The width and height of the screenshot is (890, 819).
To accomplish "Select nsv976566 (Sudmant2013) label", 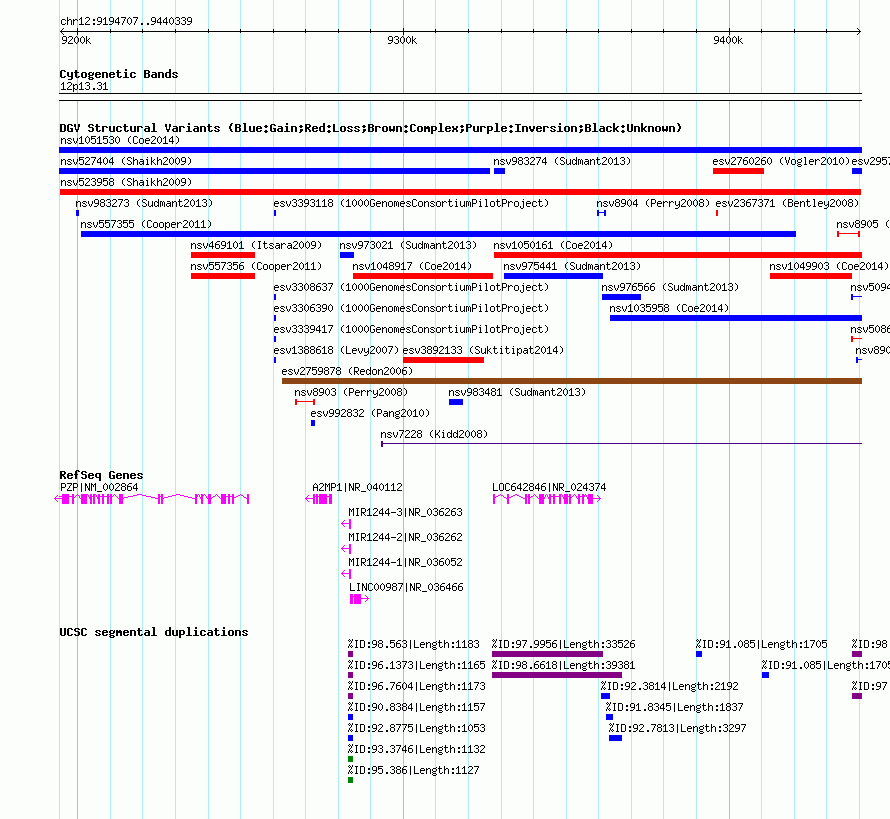I will pyautogui.click(x=670, y=287).
